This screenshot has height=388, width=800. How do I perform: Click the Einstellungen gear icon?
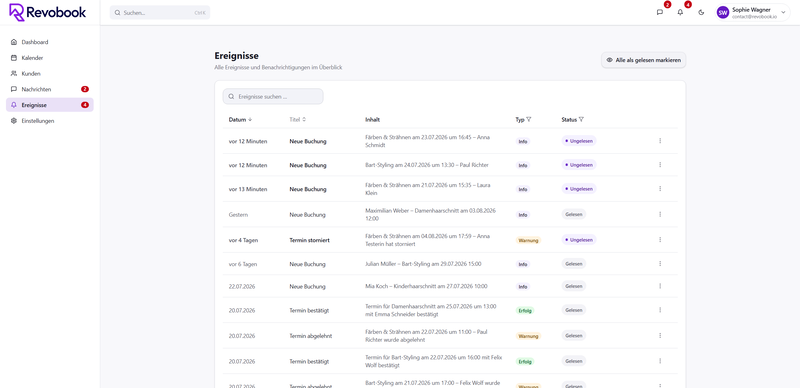click(x=14, y=121)
